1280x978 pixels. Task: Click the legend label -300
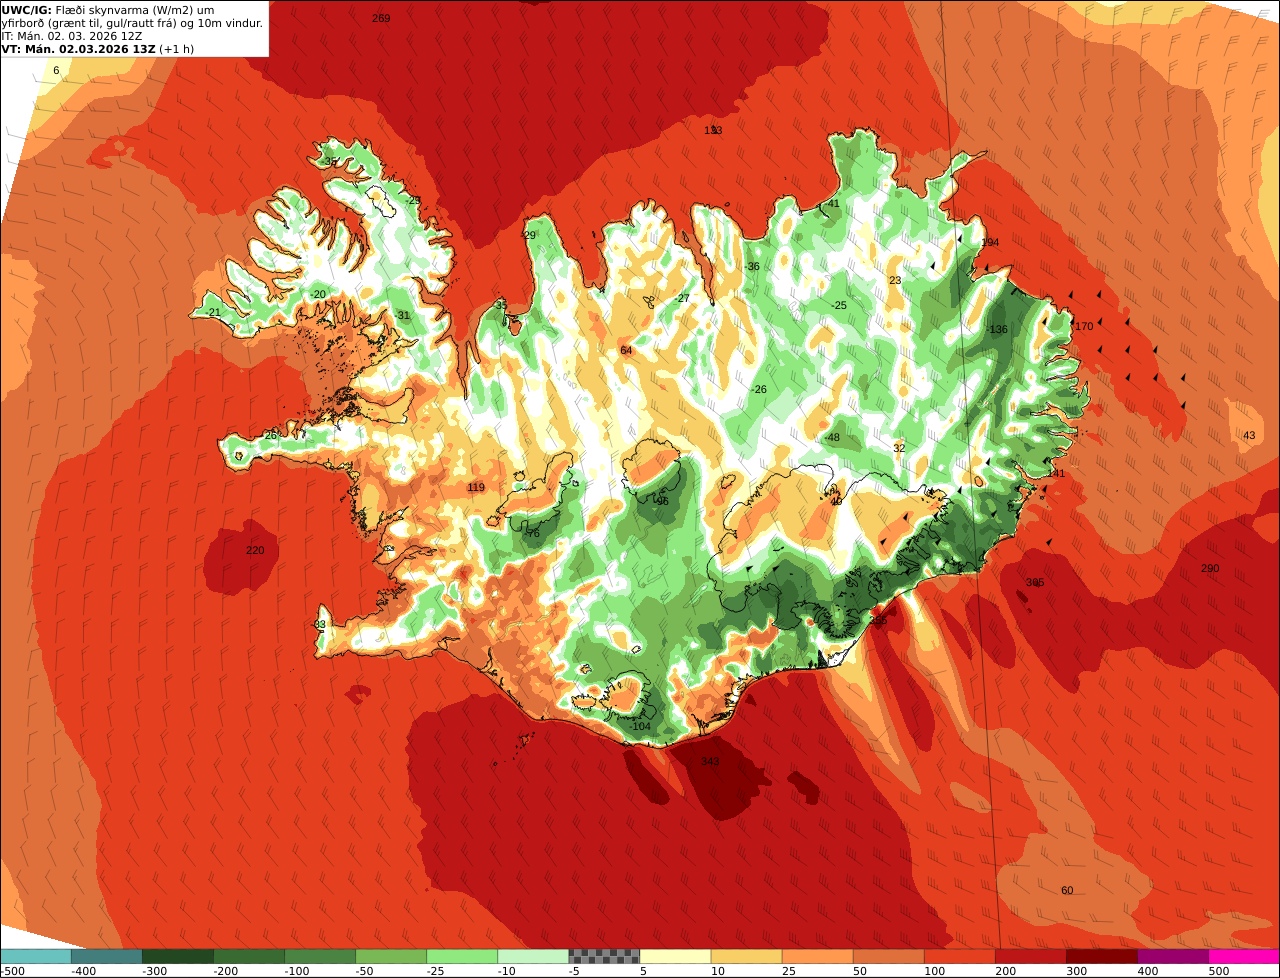tap(153, 971)
